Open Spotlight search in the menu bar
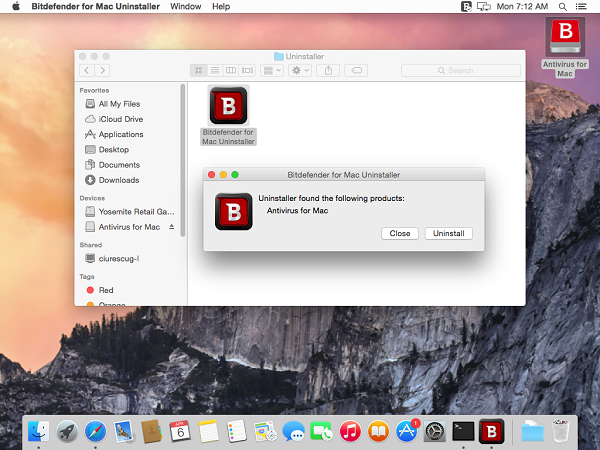The image size is (600, 450). click(x=563, y=7)
